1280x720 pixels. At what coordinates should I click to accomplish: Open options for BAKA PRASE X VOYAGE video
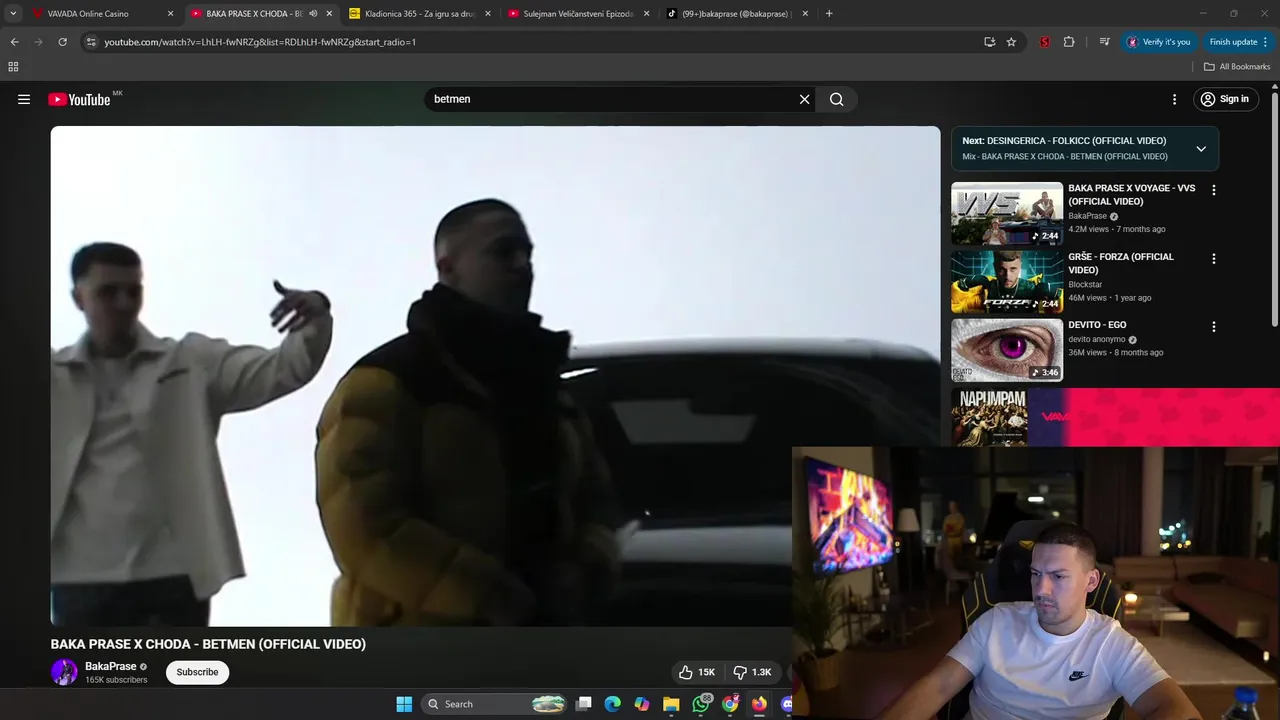(1214, 190)
